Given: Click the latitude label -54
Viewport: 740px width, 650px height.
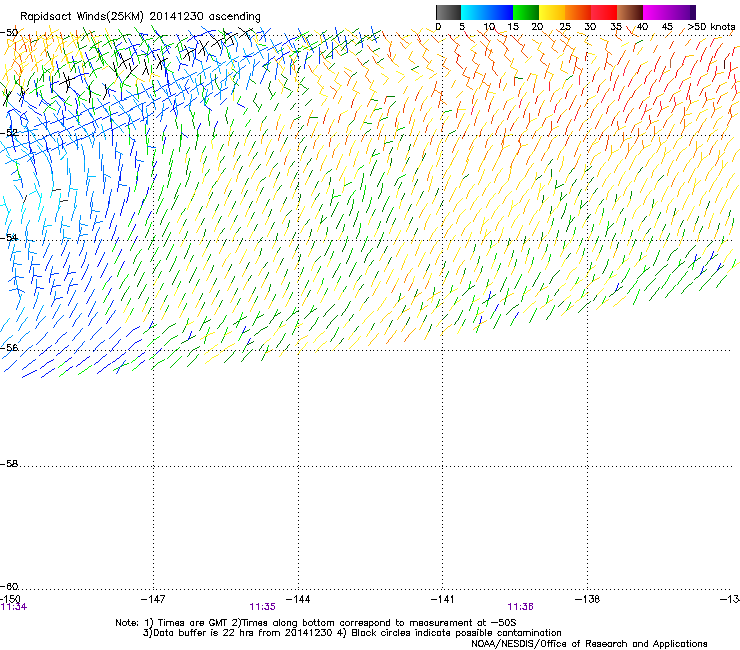Looking at the screenshot, I should (9, 237).
